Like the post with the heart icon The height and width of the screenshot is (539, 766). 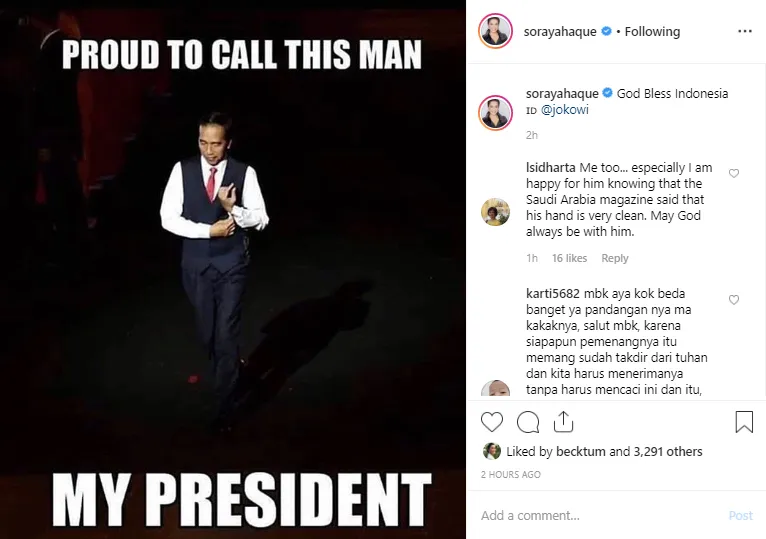coord(492,422)
